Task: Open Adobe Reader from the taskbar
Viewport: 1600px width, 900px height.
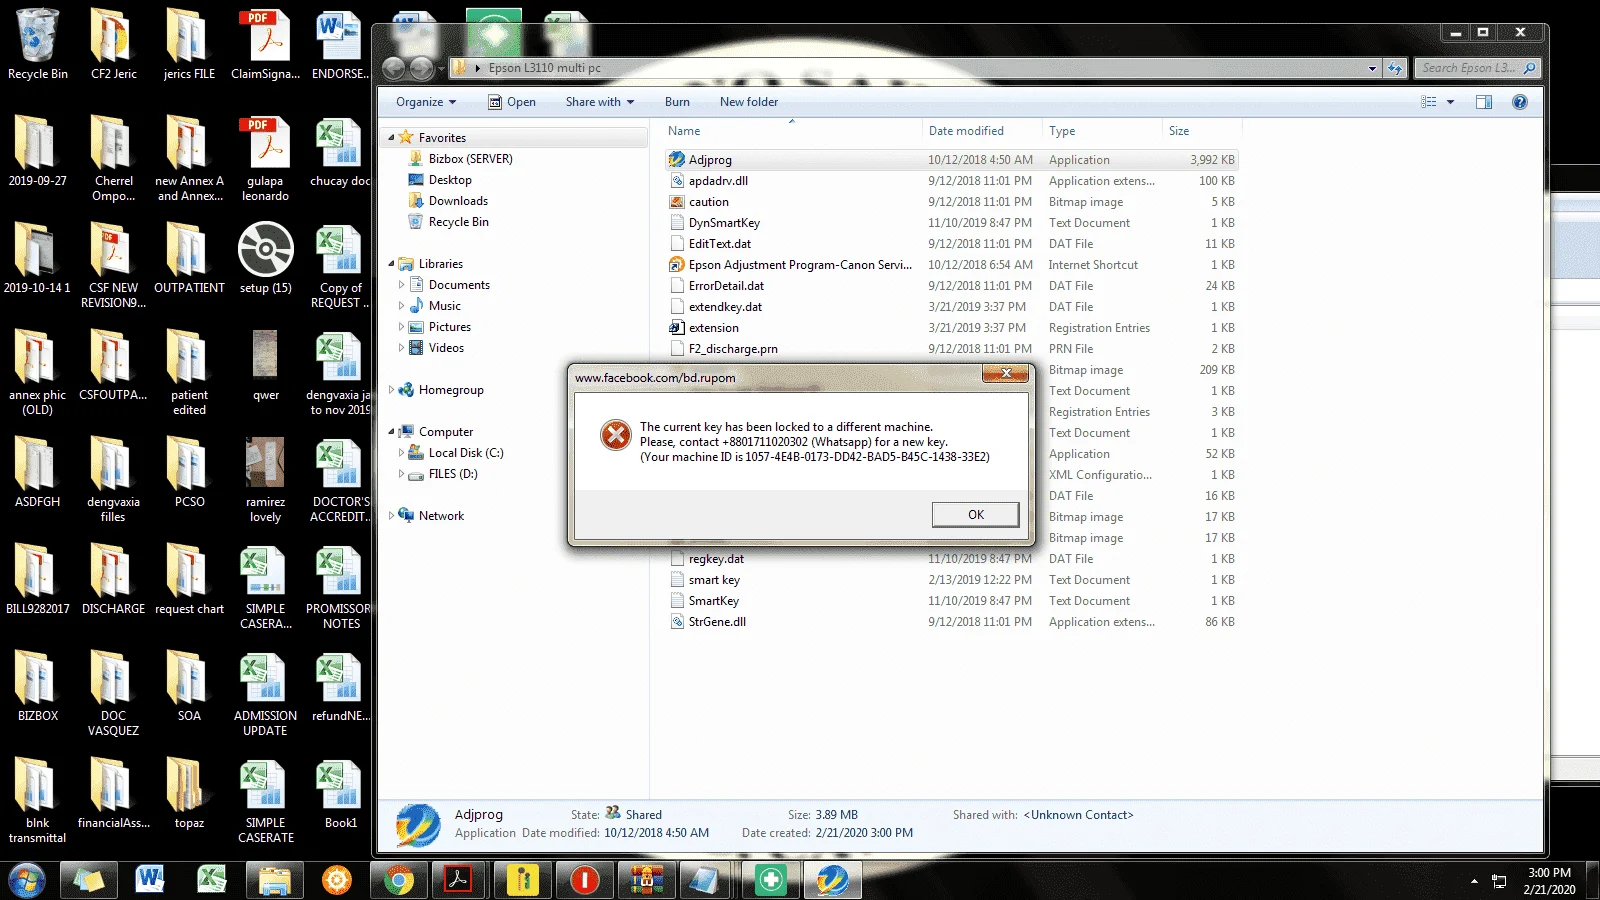Action: point(459,880)
